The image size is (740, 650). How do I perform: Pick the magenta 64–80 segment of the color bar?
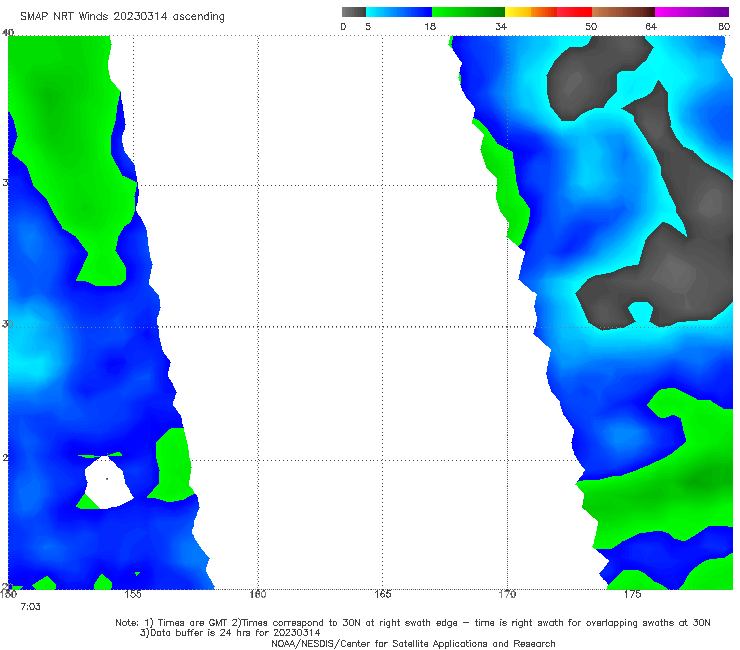[x=692, y=12]
